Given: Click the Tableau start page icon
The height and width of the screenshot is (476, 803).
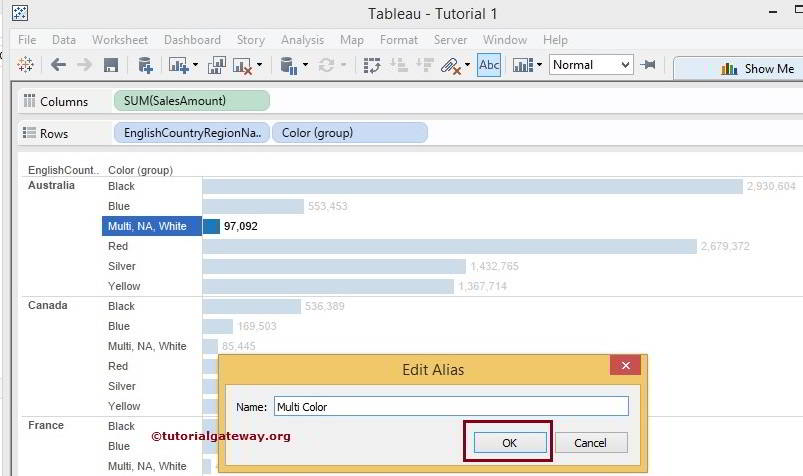Looking at the screenshot, I should 25,65.
